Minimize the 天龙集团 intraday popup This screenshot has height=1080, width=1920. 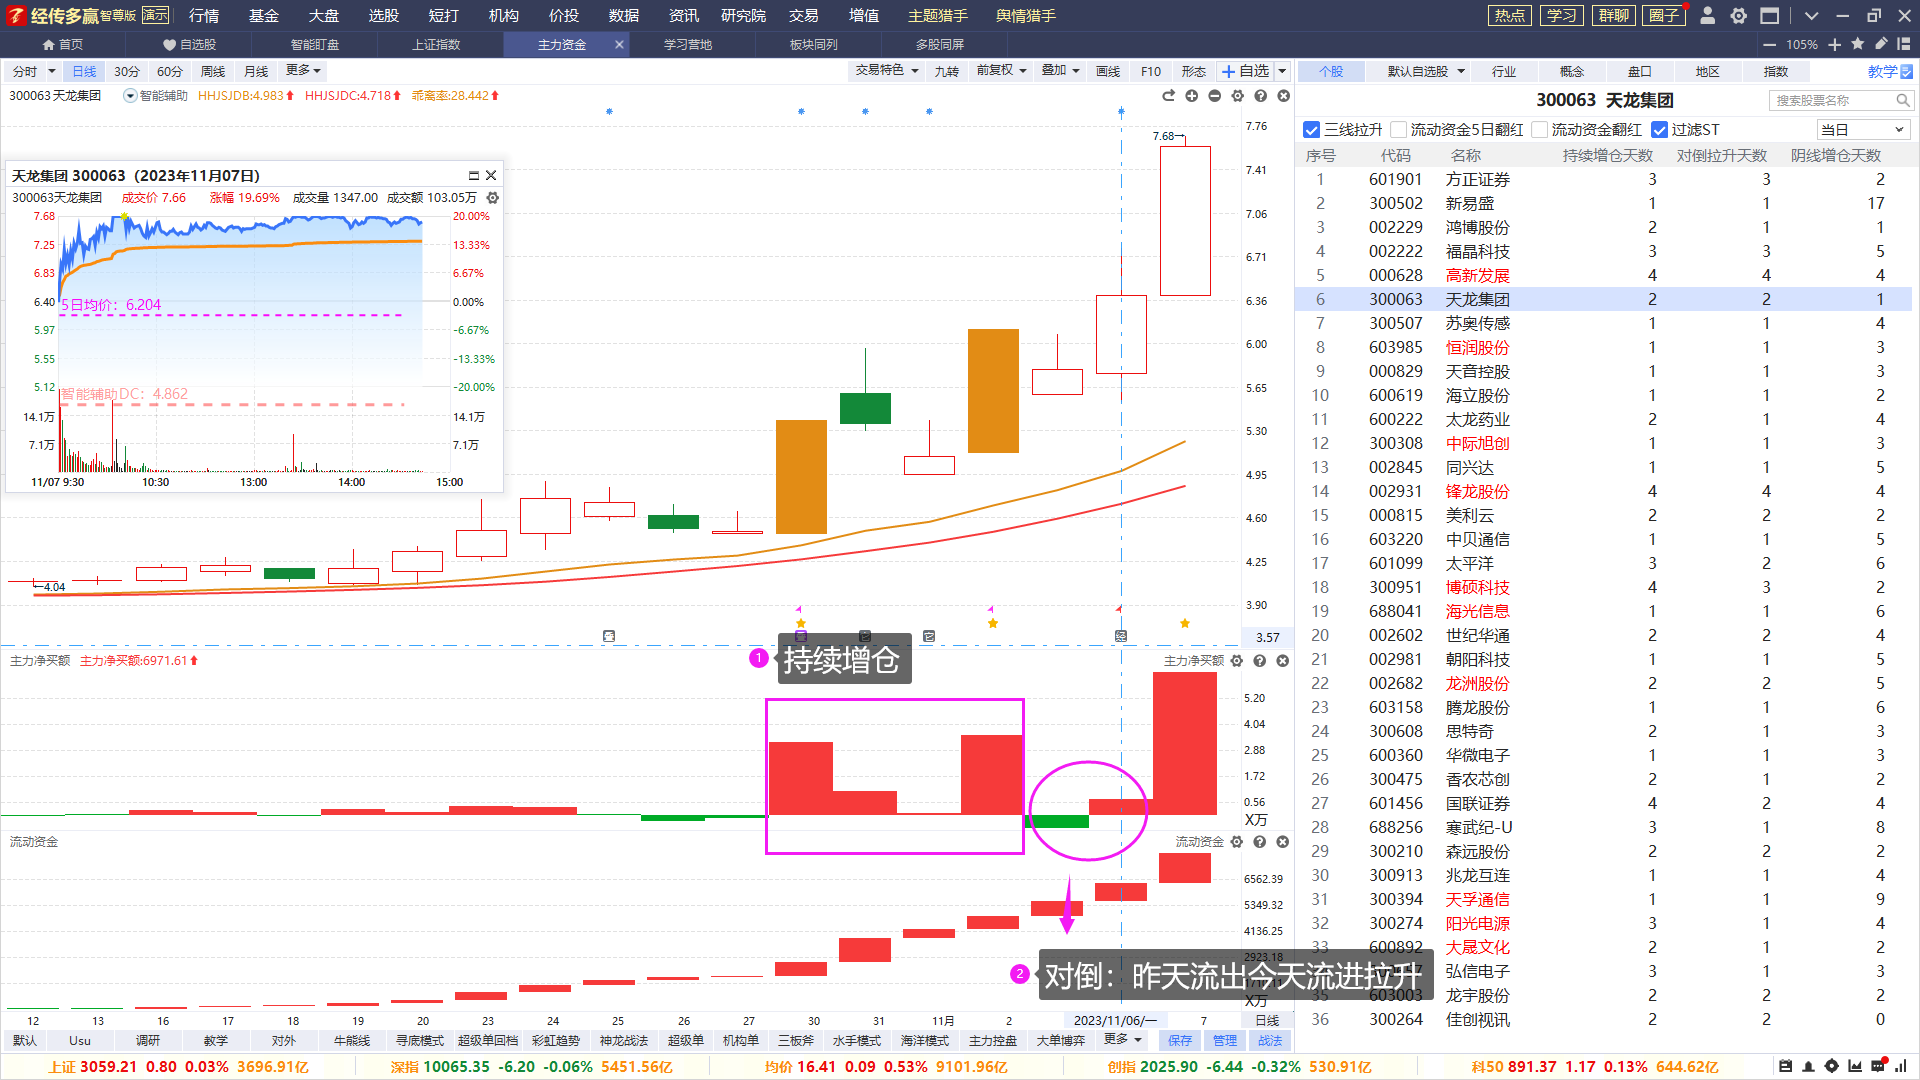[474, 175]
